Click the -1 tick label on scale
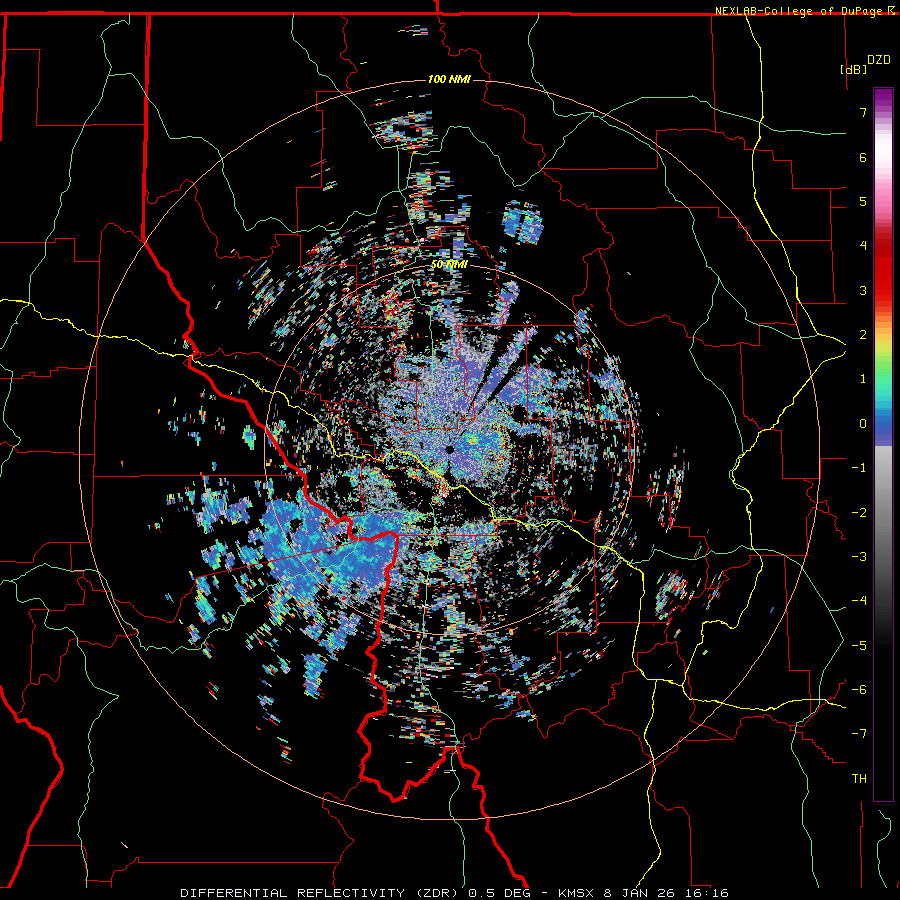The width and height of the screenshot is (900, 900). [859, 468]
